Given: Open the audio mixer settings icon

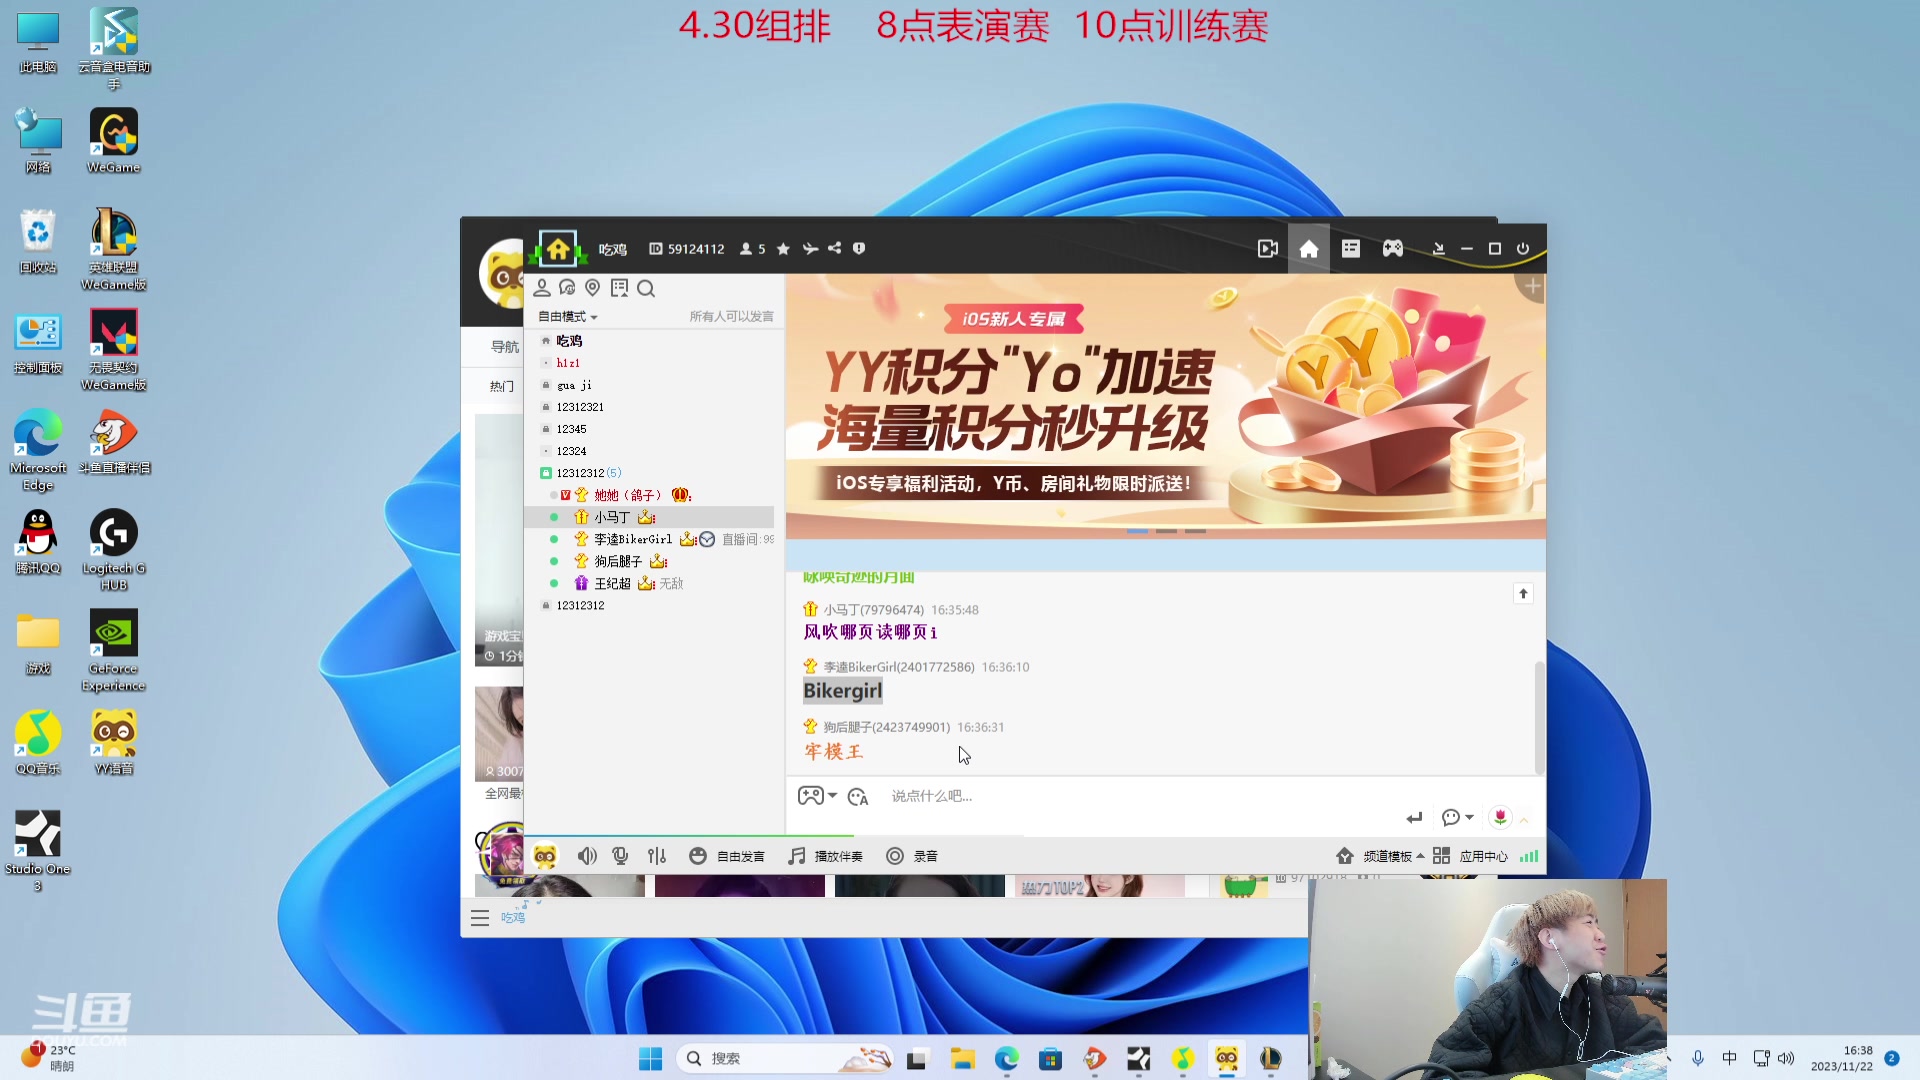Looking at the screenshot, I should [657, 856].
